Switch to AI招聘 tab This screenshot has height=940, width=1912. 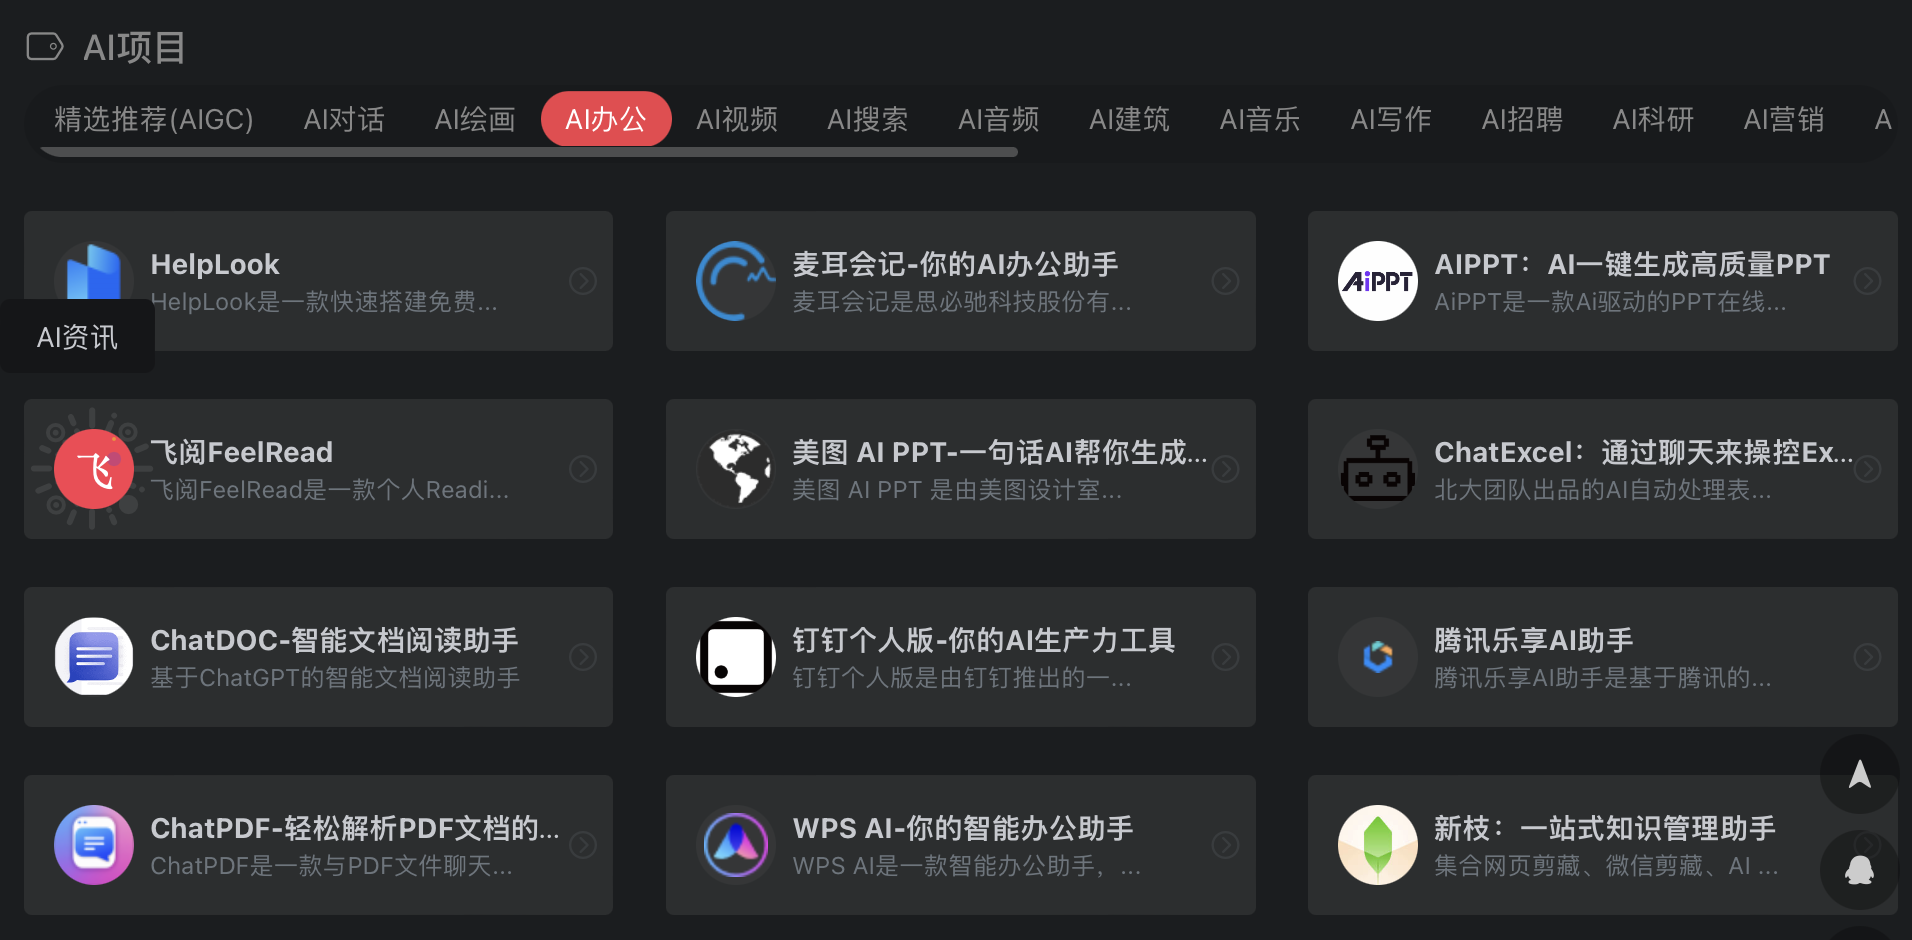click(1522, 119)
